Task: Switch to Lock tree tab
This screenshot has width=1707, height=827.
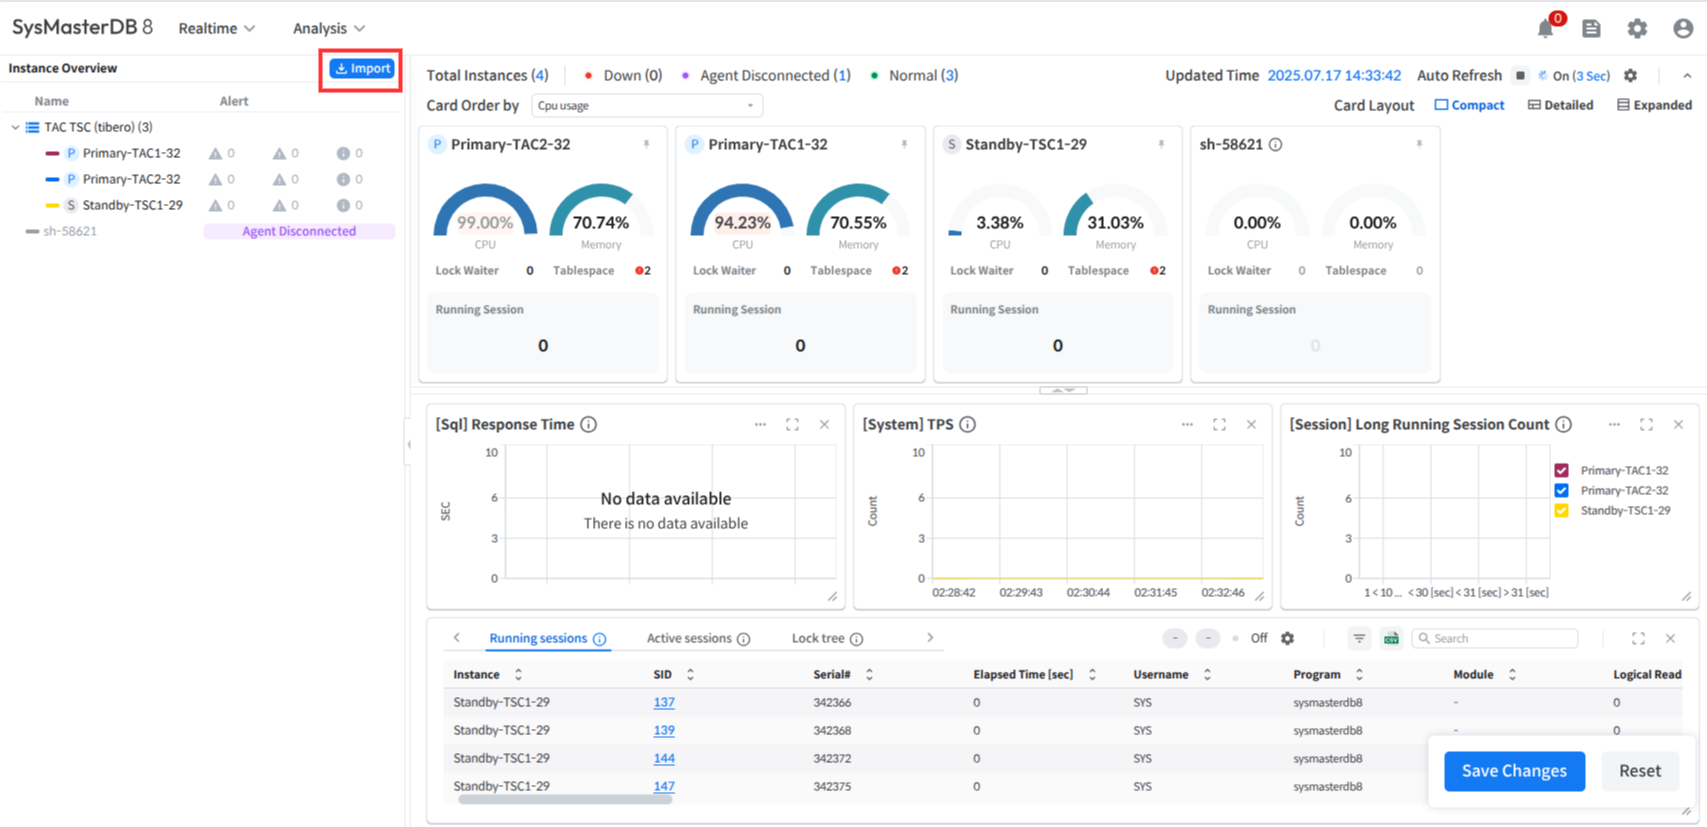Action: [x=818, y=638]
